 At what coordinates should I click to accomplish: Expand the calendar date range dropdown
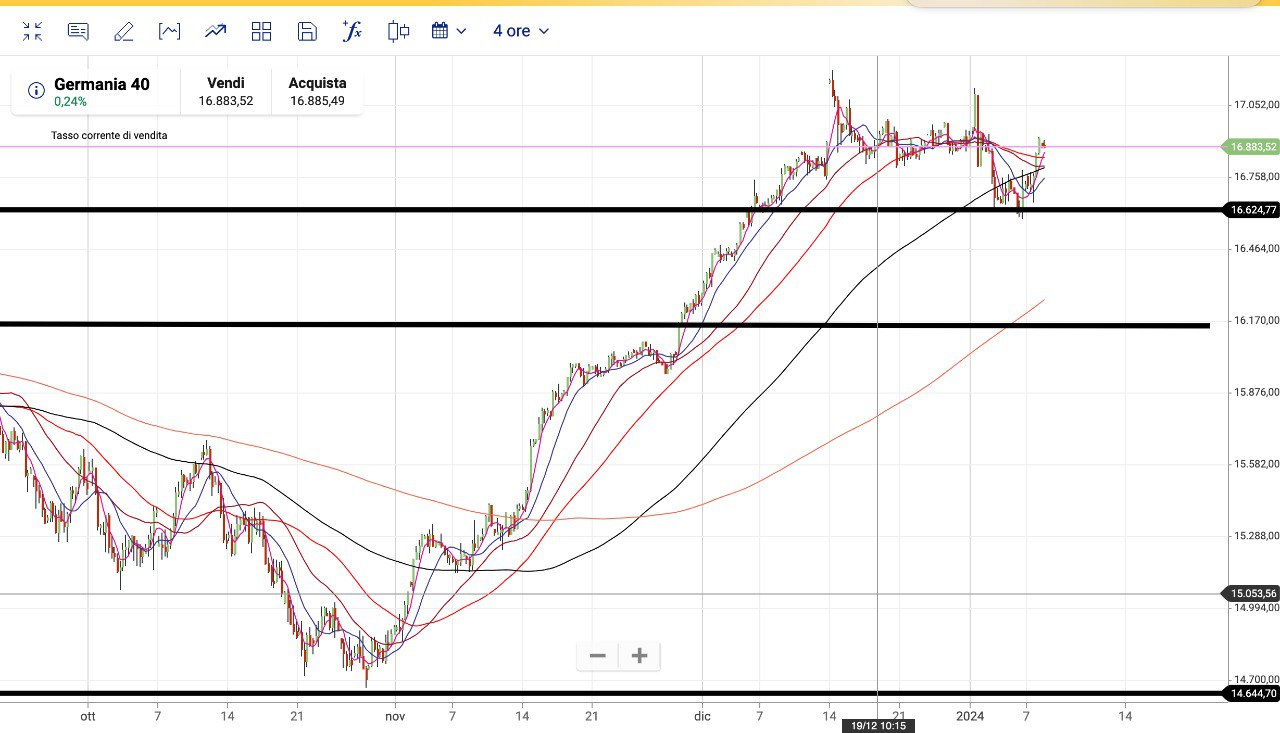coord(449,31)
